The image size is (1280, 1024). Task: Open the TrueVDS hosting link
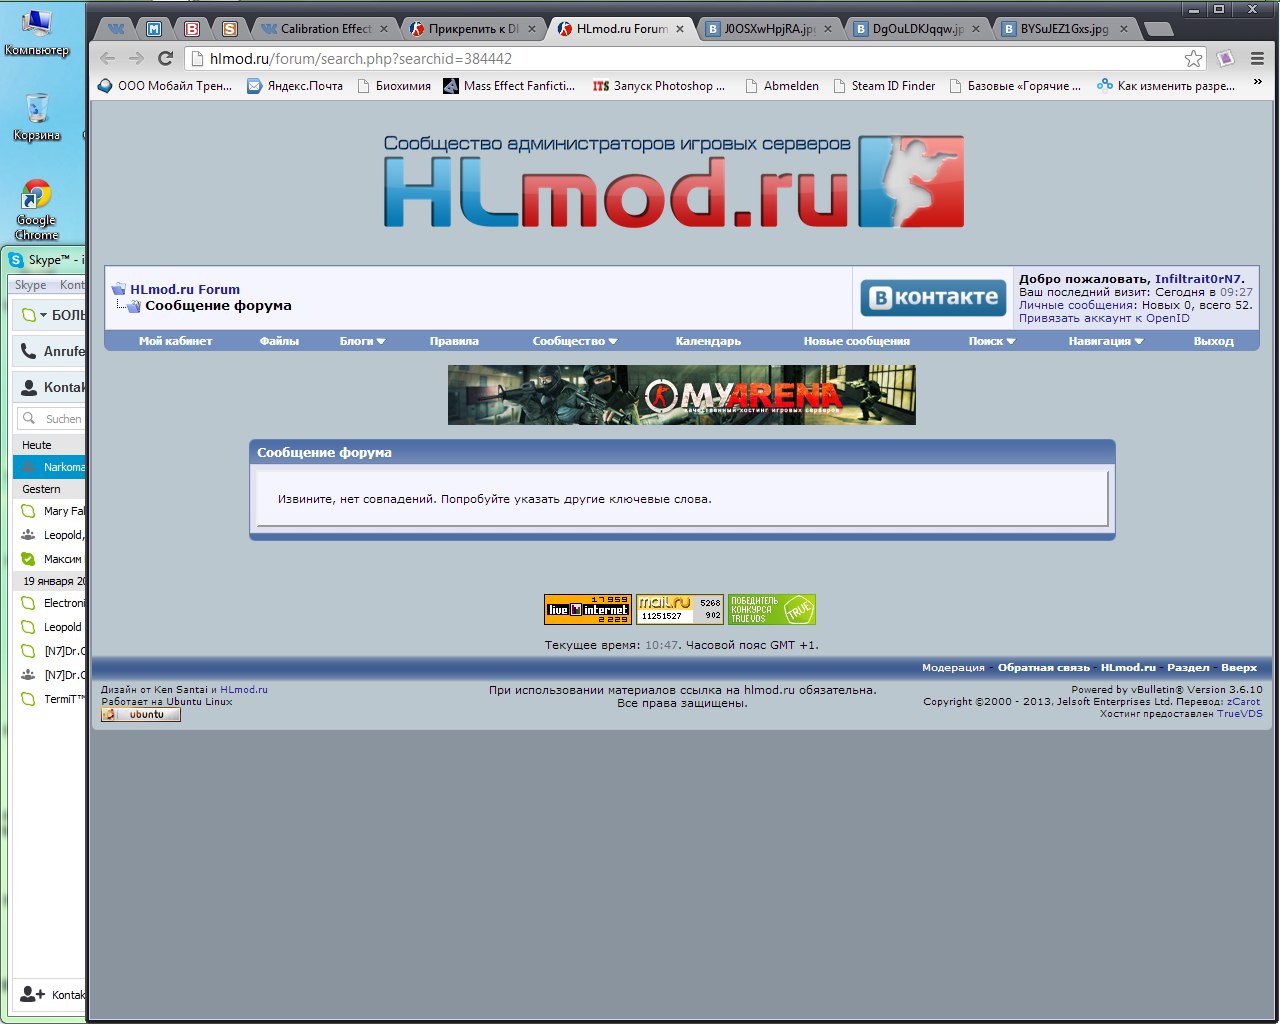point(1240,714)
